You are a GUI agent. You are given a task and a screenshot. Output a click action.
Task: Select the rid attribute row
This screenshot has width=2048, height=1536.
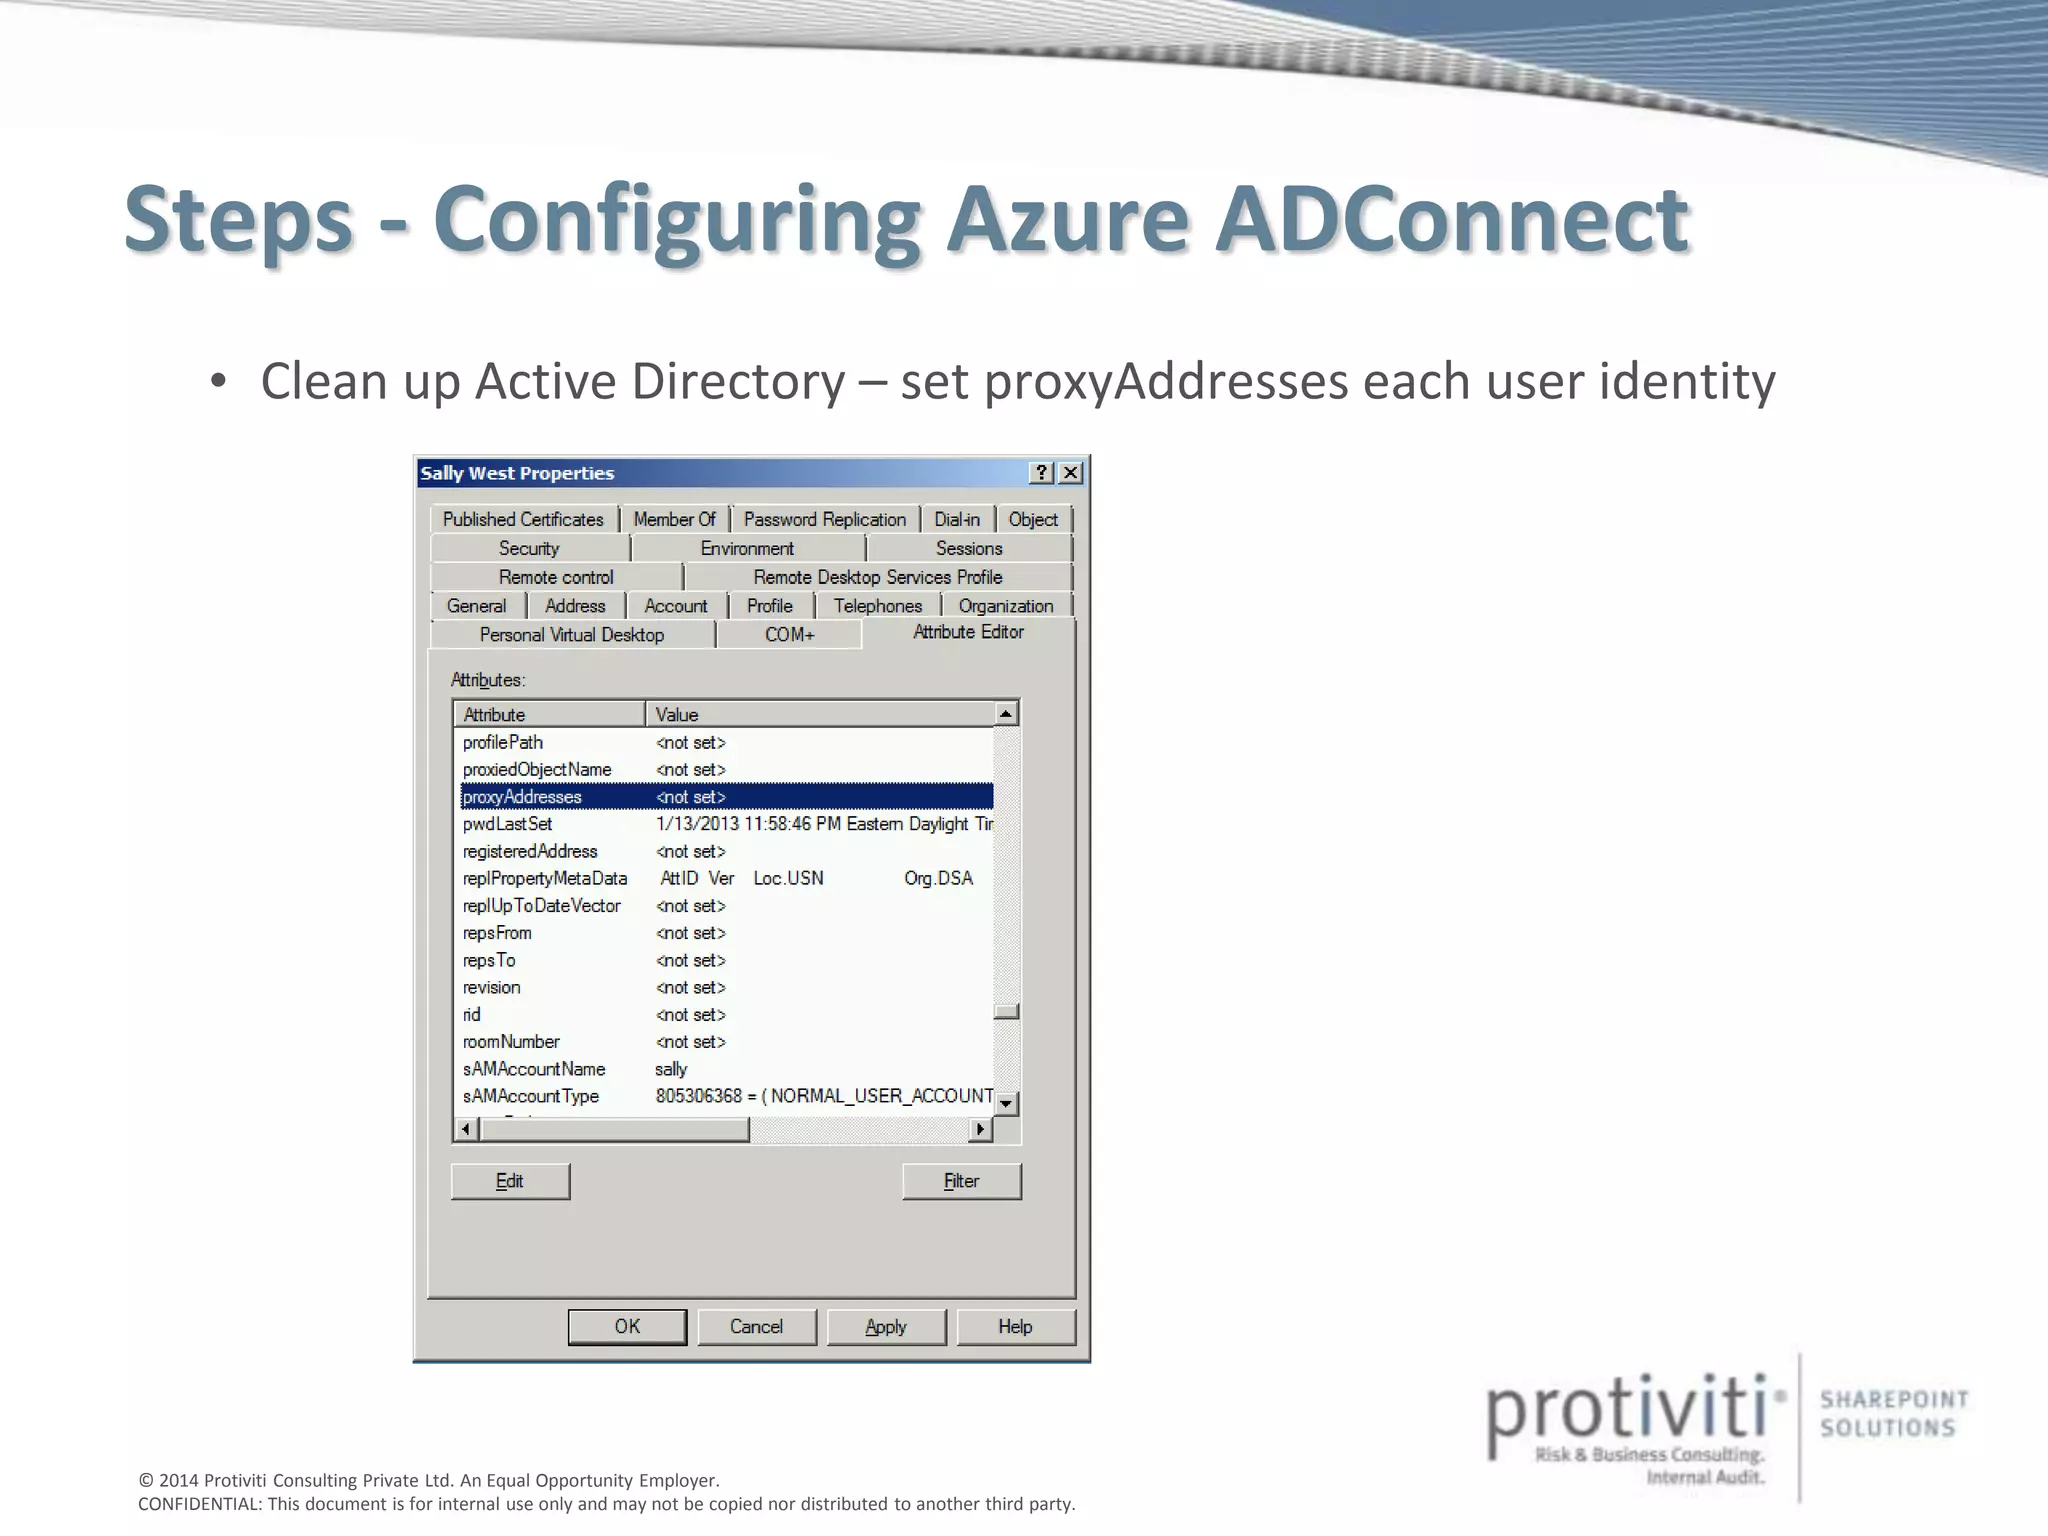[x=726, y=1014]
